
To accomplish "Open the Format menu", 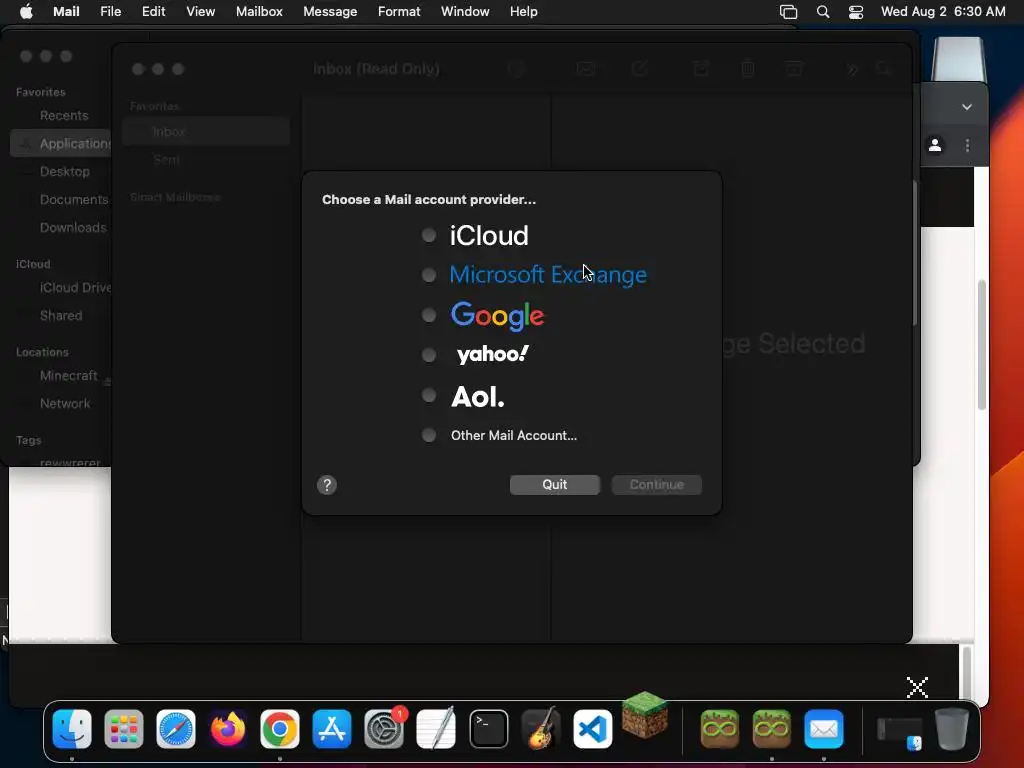I will (x=399, y=12).
